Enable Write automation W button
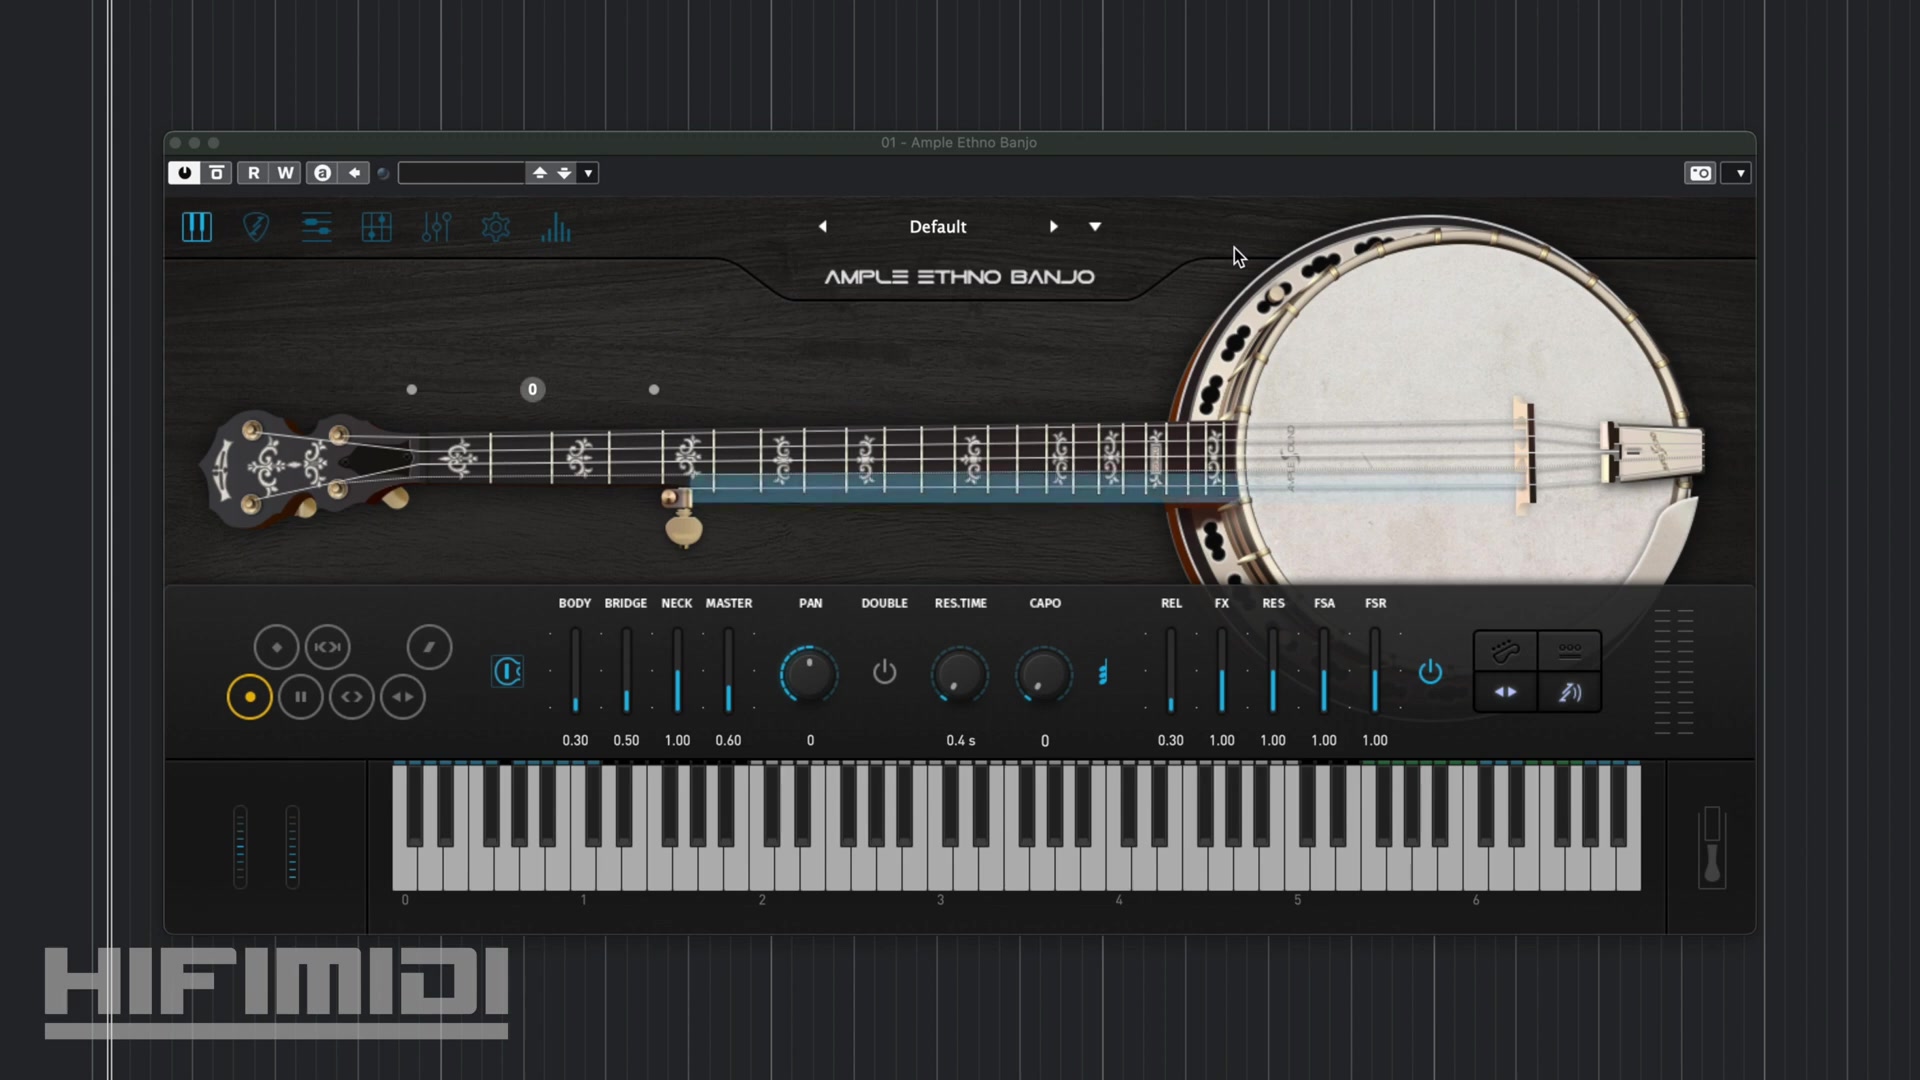Viewport: 1920px width, 1080px height. (285, 173)
